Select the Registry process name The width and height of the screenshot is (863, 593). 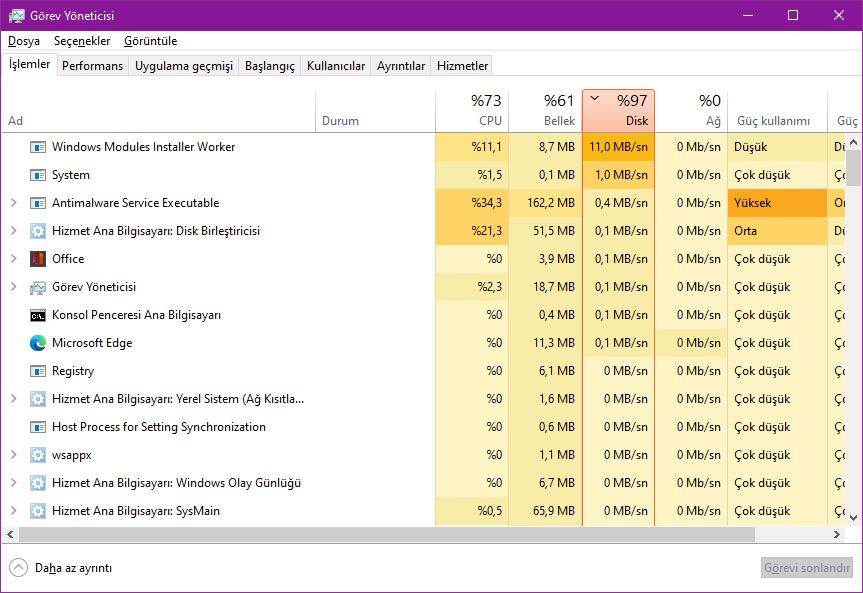coord(73,371)
